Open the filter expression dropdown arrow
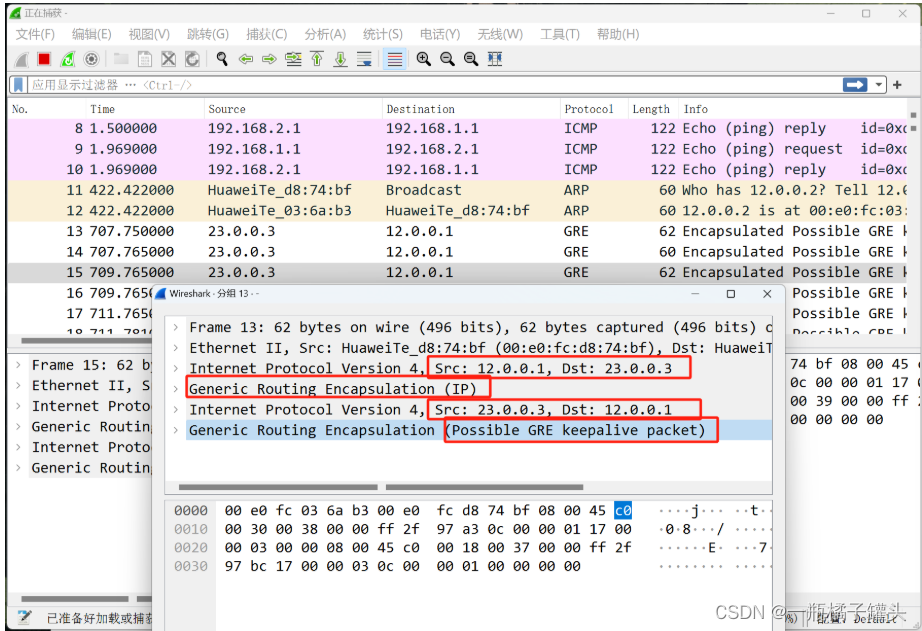Image resolution: width=922 pixels, height=631 pixels. tap(879, 84)
